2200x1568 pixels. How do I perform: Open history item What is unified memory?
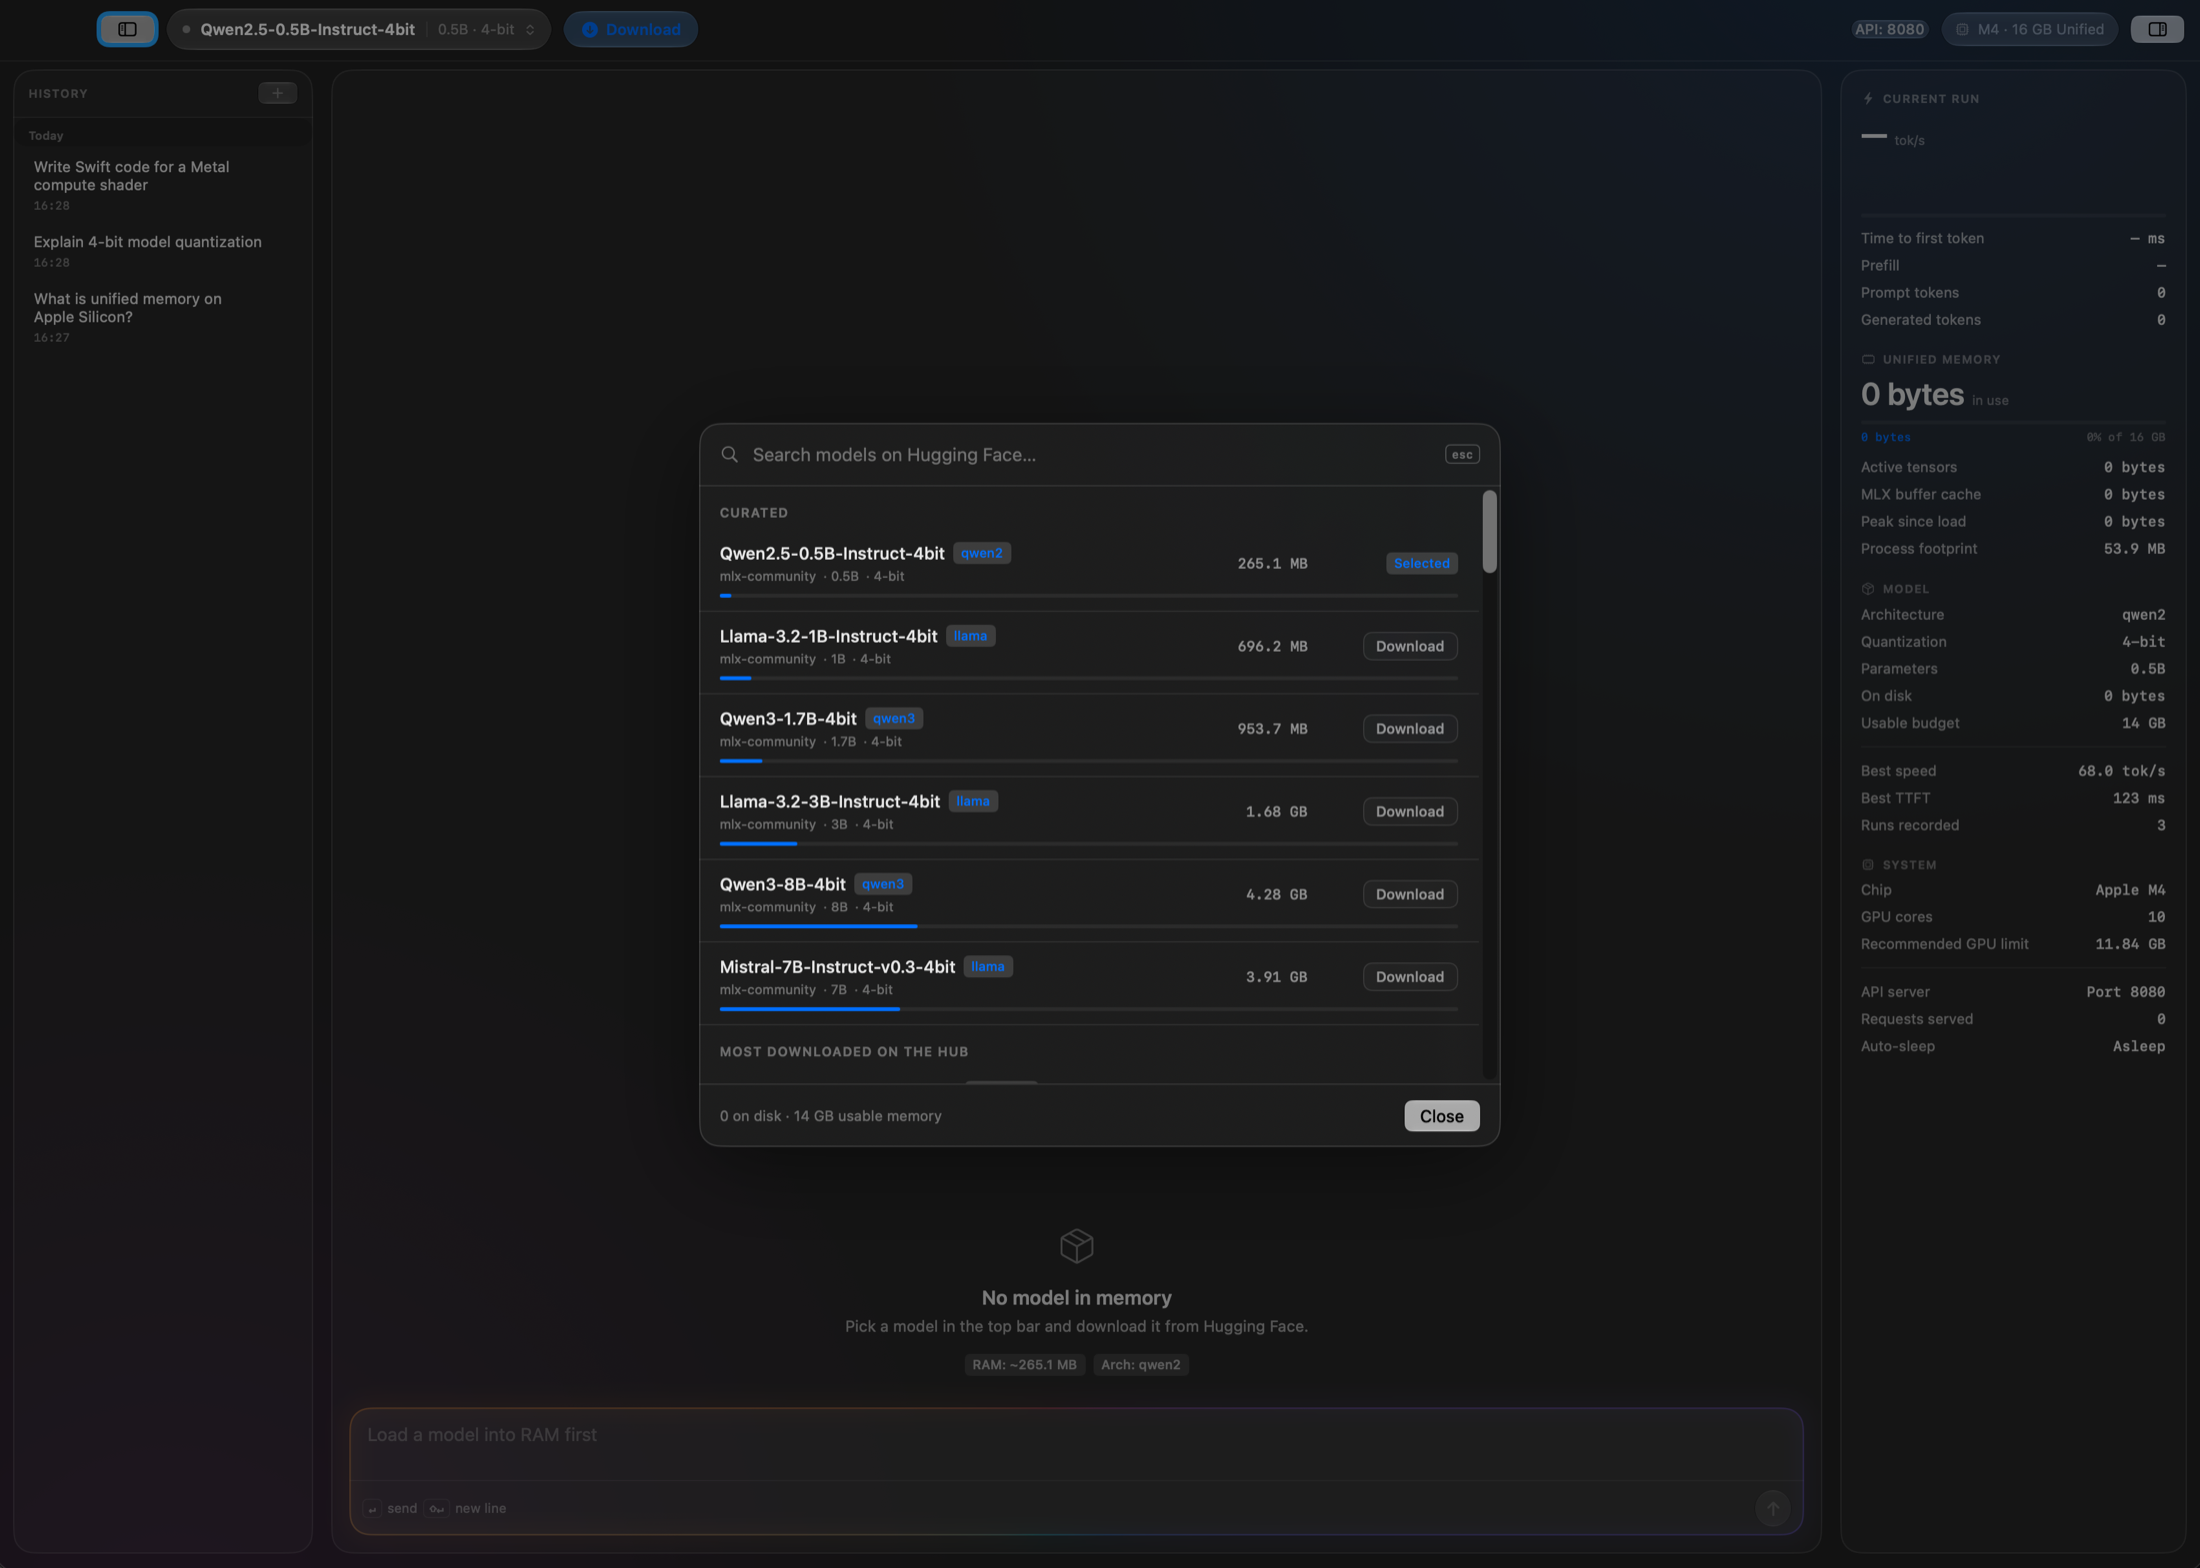click(162, 317)
